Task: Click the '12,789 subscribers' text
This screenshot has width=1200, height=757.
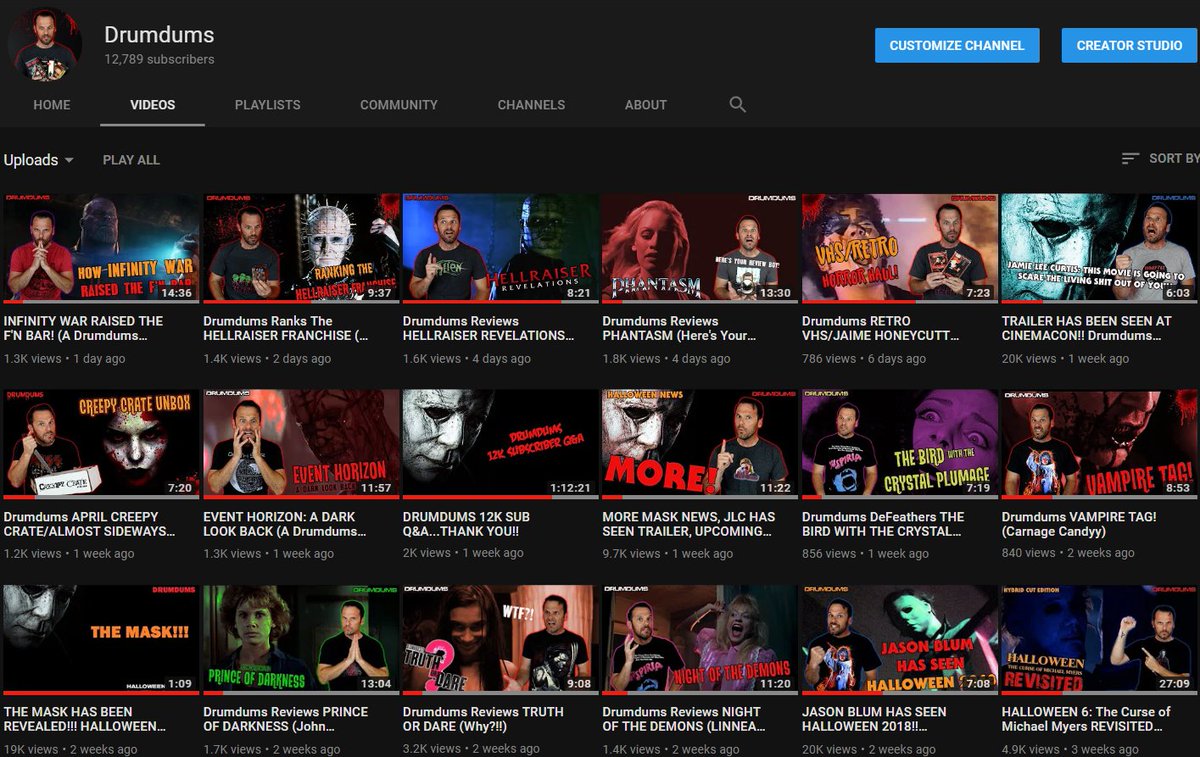Action: point(159,60)
